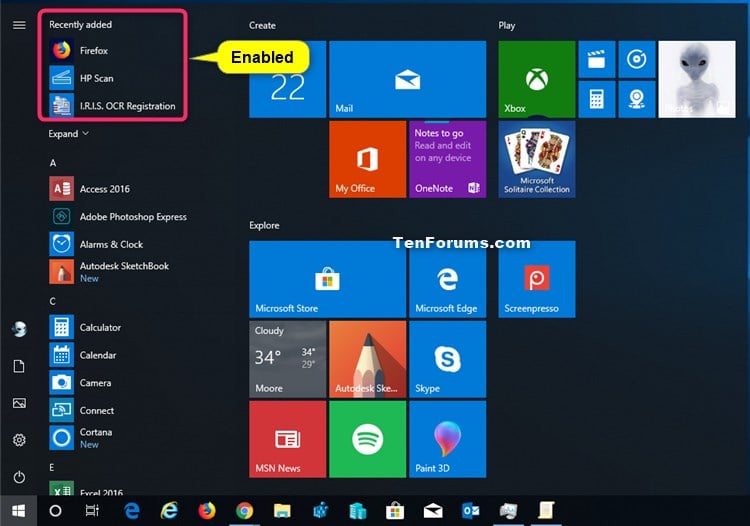
Task: Open the user account picture
Action: coord(19,329)
